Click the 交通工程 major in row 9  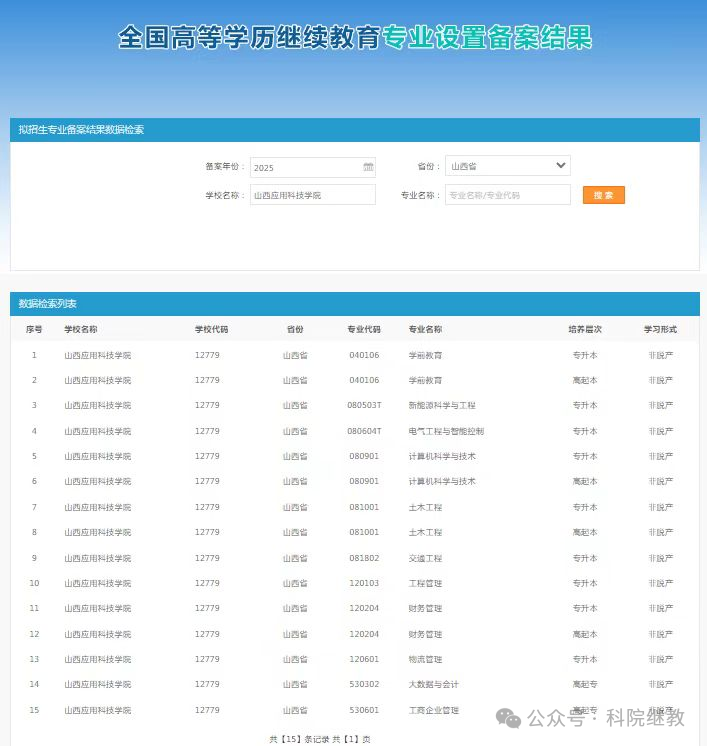tap(425, 558)
